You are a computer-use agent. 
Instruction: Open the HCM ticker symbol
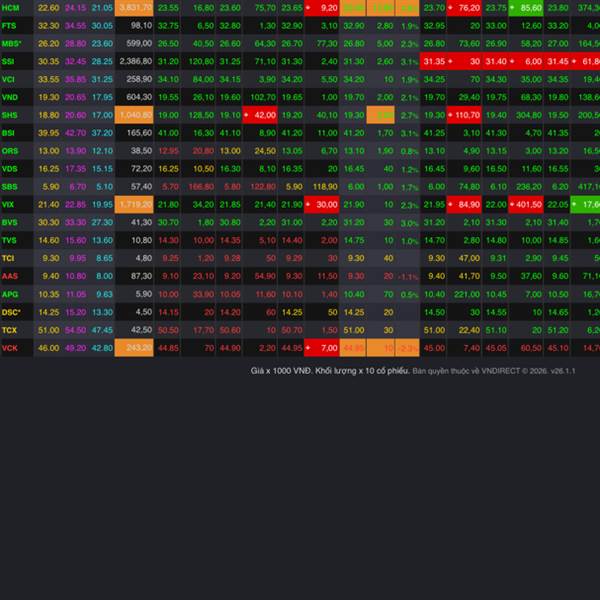click(10, 8)
